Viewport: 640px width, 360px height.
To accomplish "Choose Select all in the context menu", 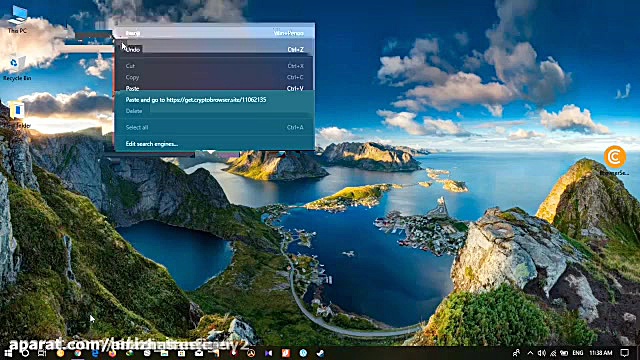I will 215,127.
